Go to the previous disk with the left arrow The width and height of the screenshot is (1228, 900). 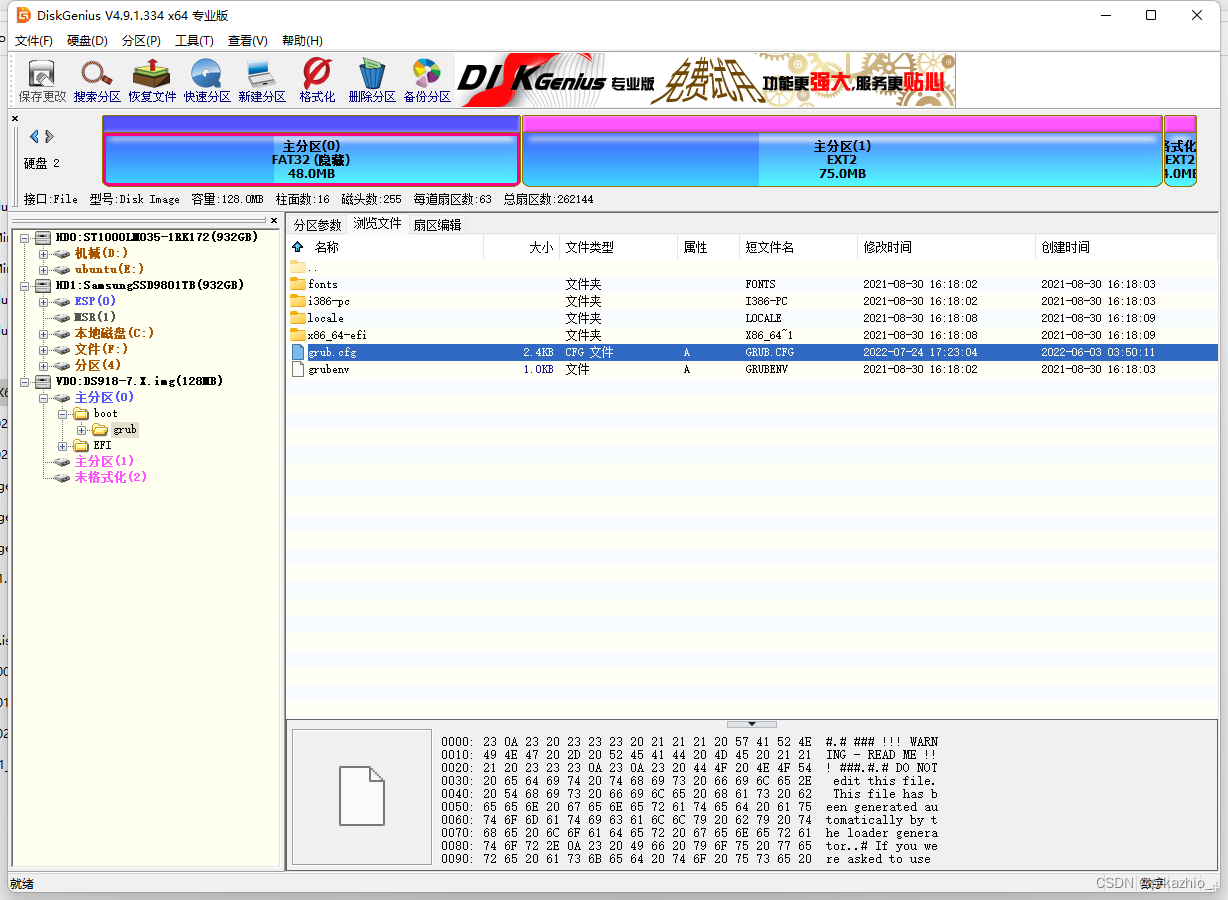34,136
